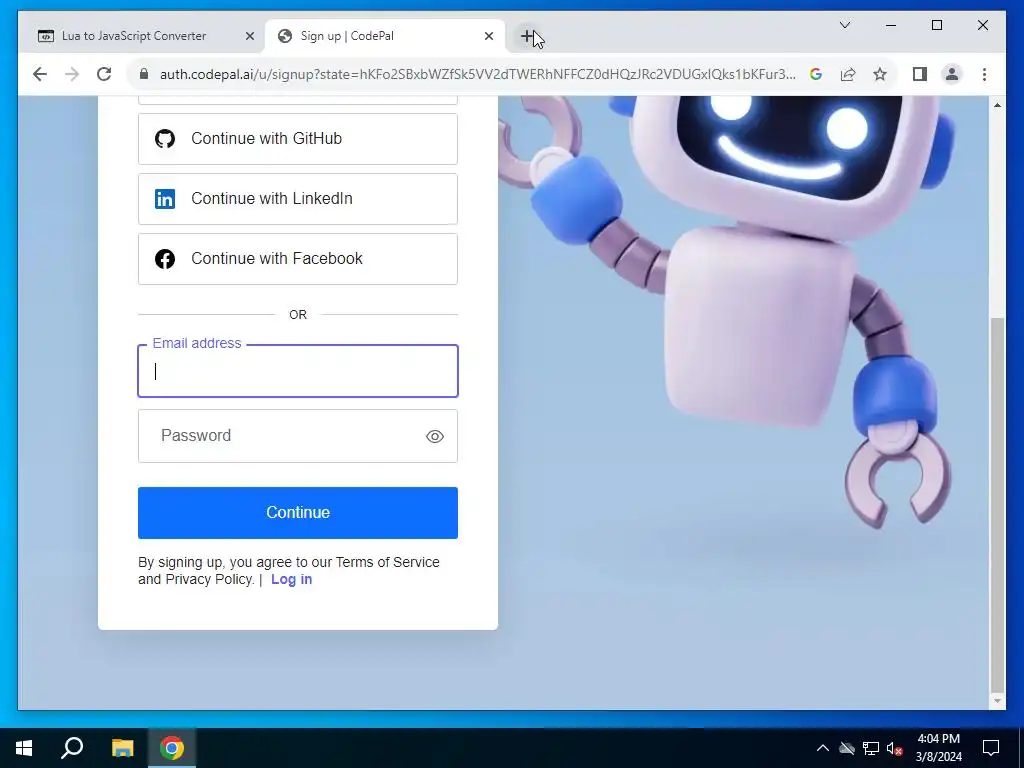This screenshot has width=1024, height=768.
Task: Click the Google icon in address bar
Action: pyautogui.click(x=816, y=74)
